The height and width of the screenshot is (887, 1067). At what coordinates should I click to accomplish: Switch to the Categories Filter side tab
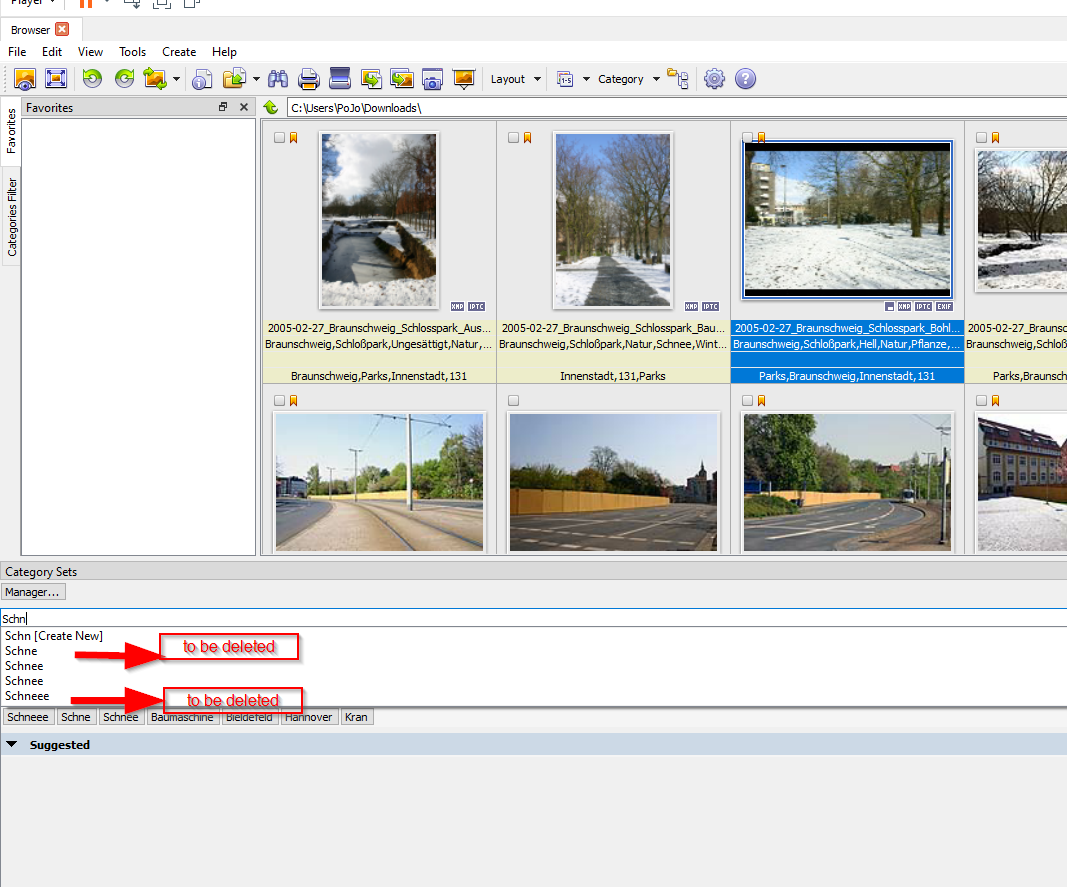[12, 217]
